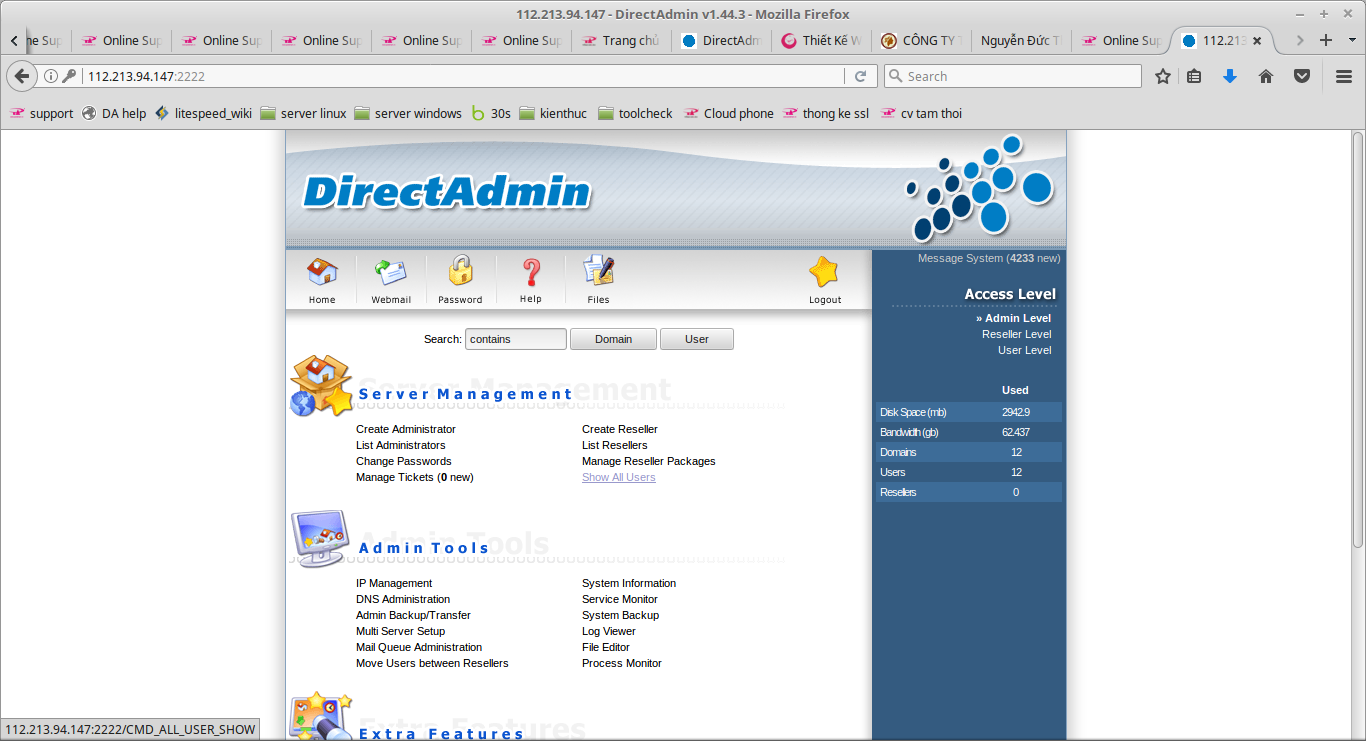Expand the server windows bookmark folder

[x=408, y=113]
